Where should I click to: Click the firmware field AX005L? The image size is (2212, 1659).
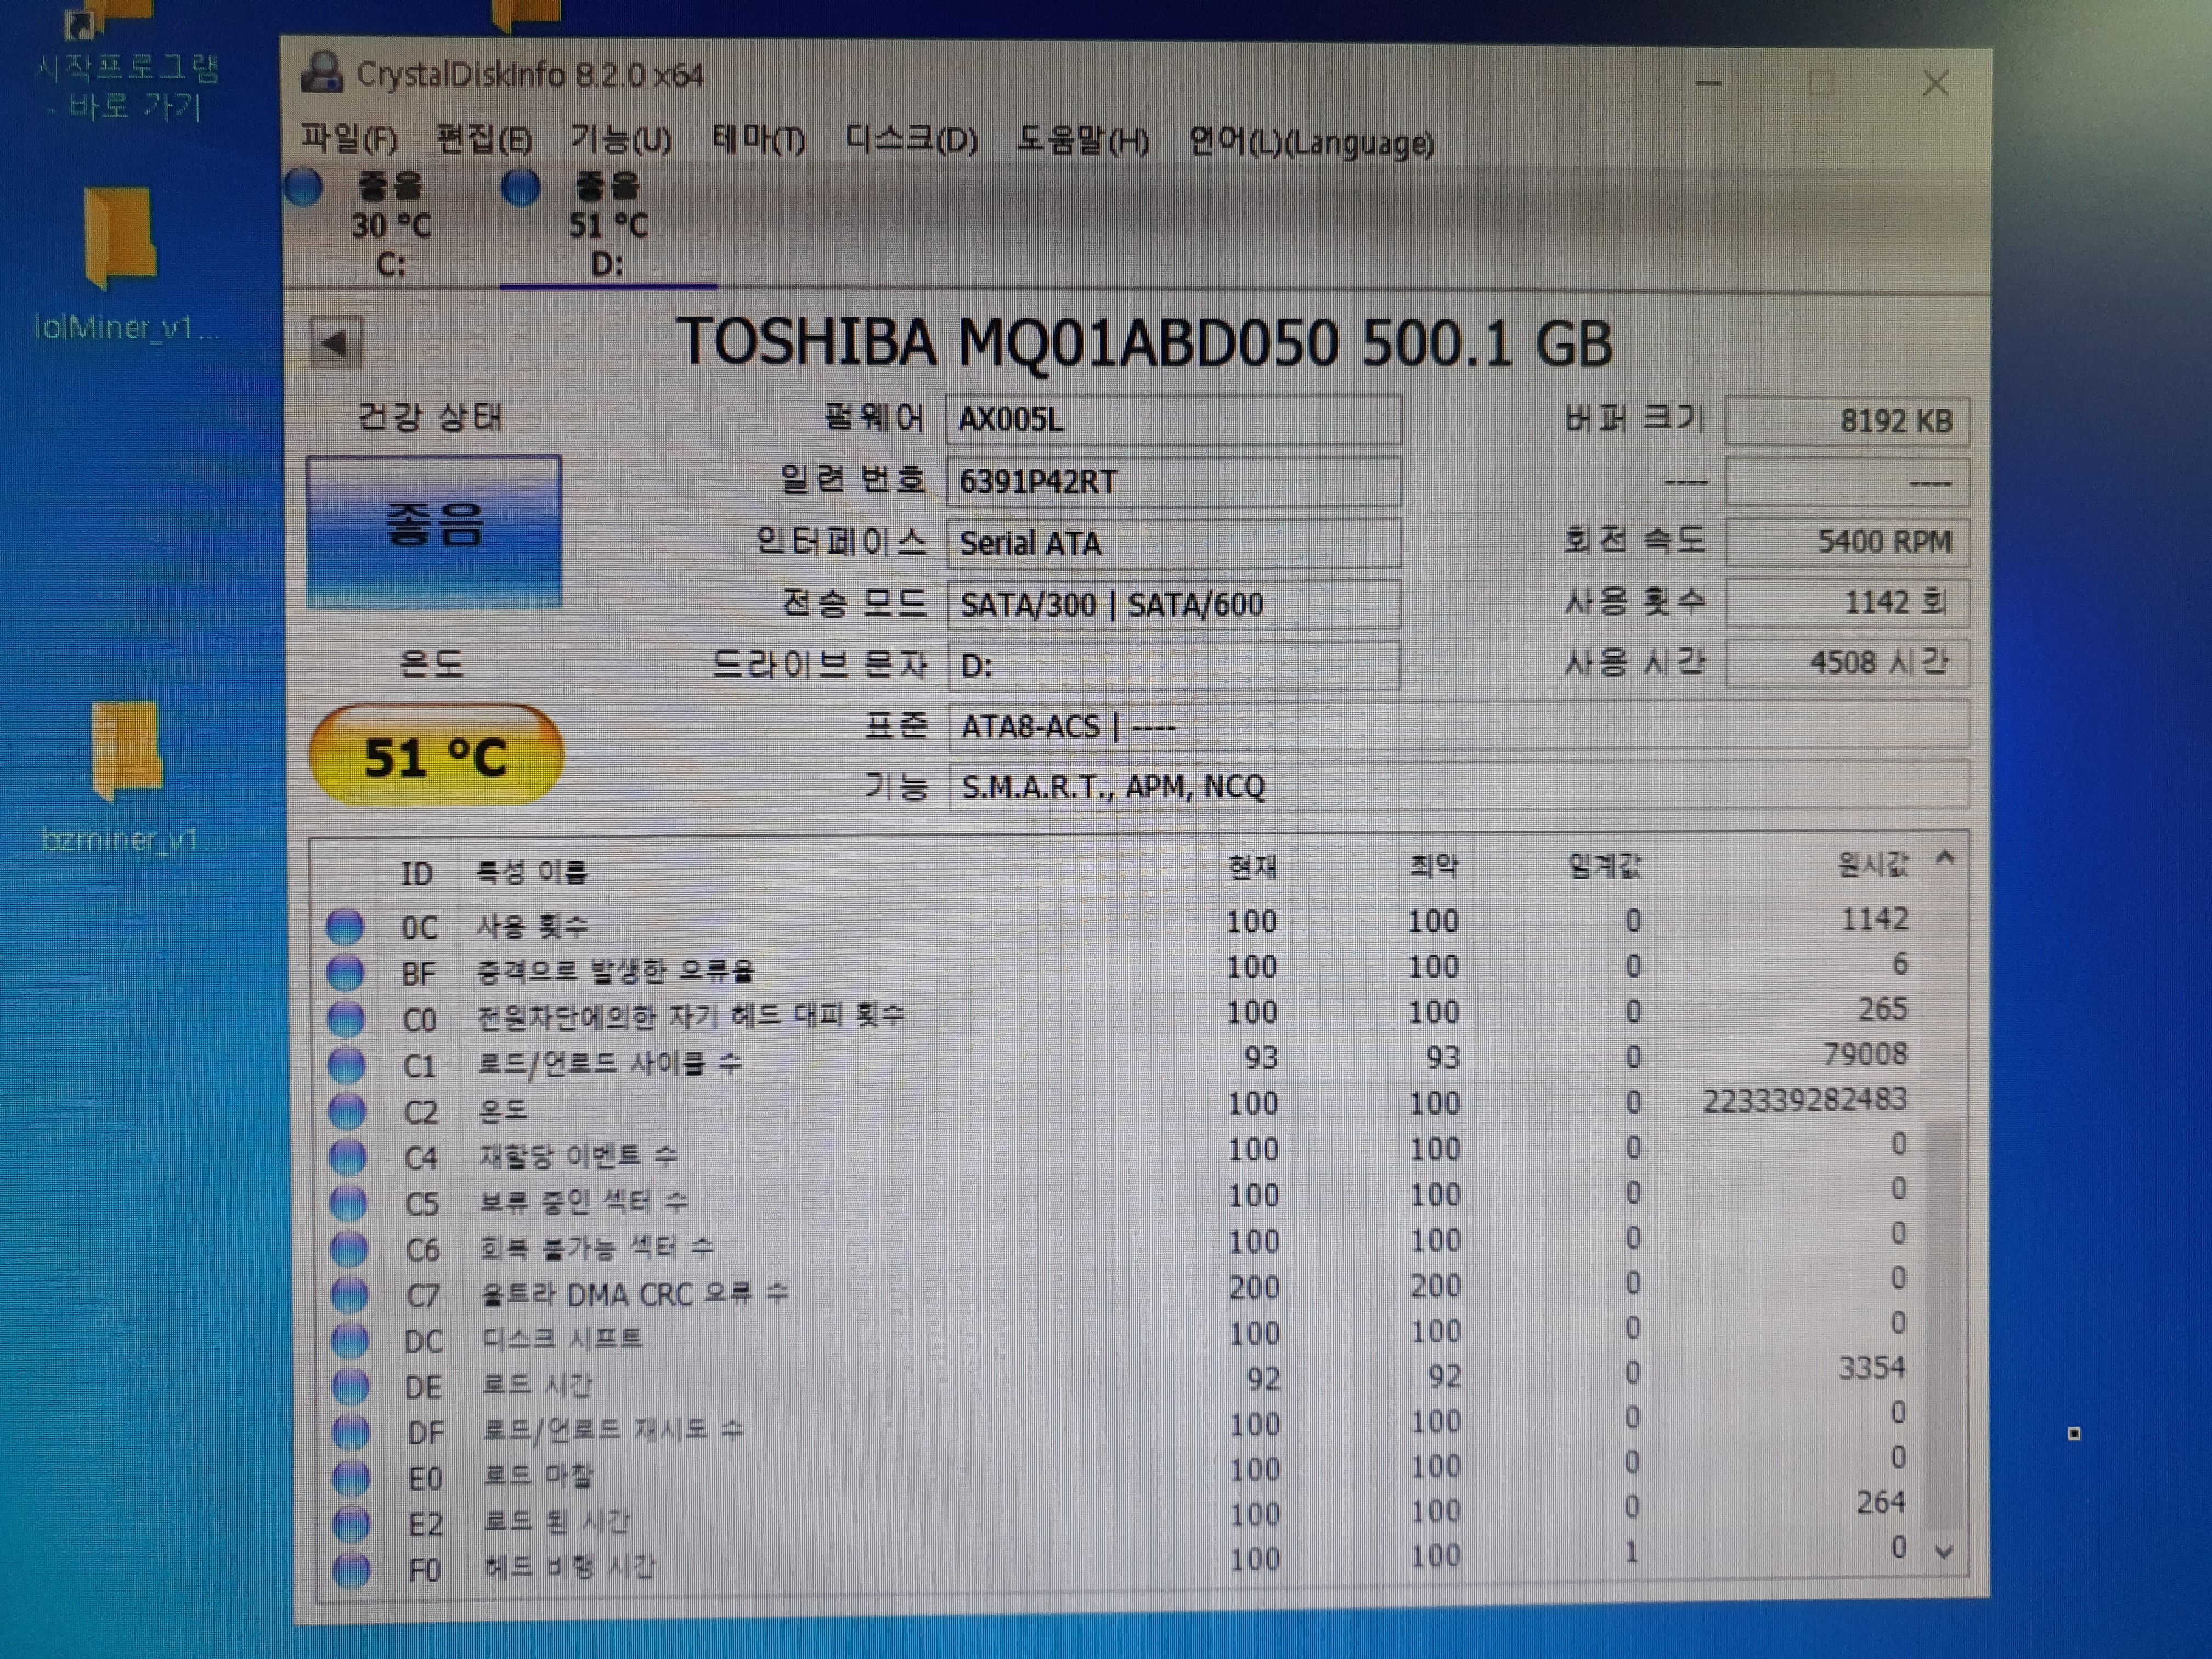(1174, 419)
